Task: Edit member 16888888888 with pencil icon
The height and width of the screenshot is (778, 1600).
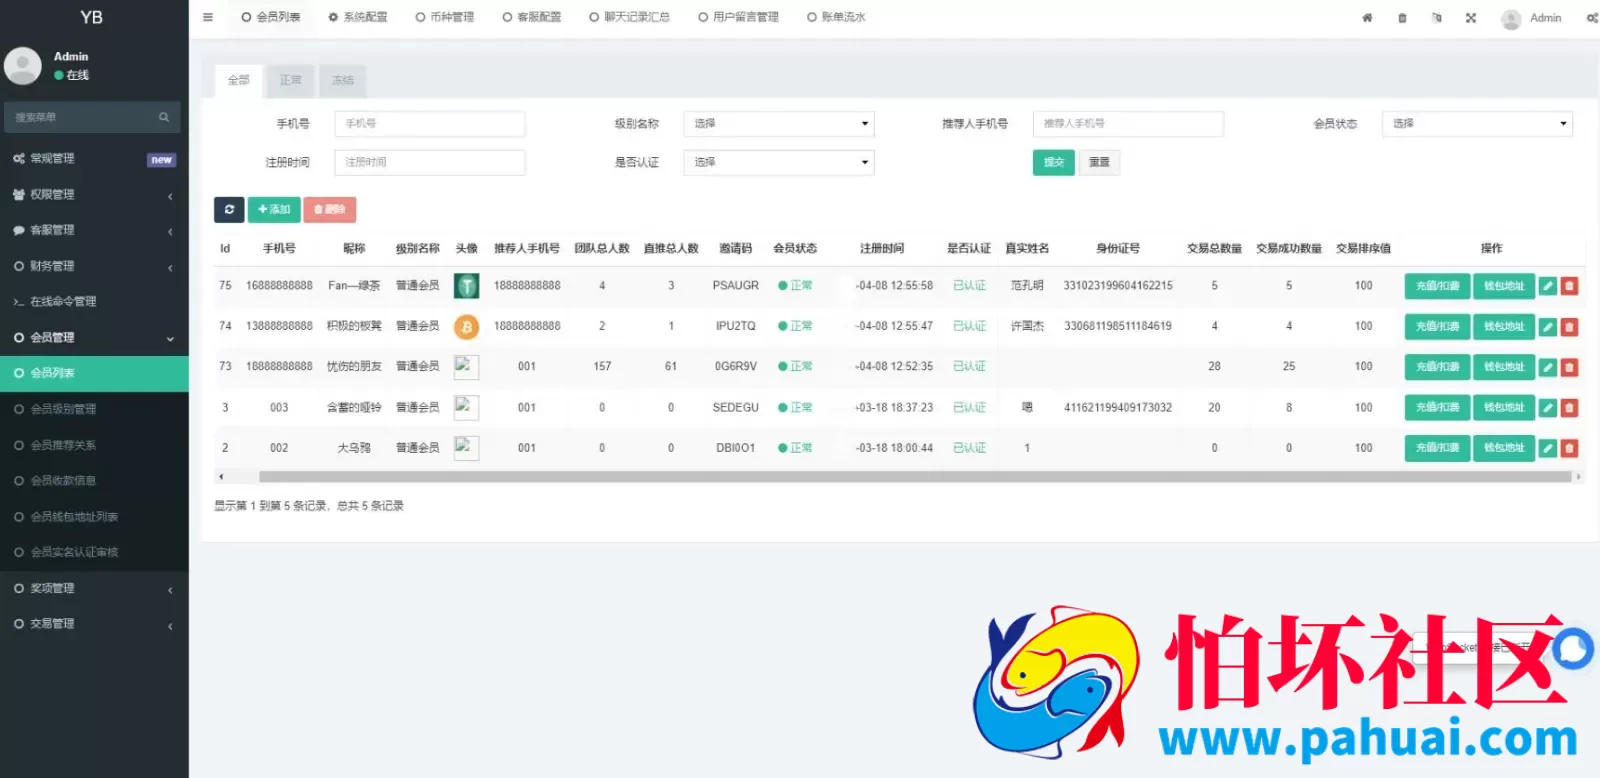Action: [x=1548, y=286]
